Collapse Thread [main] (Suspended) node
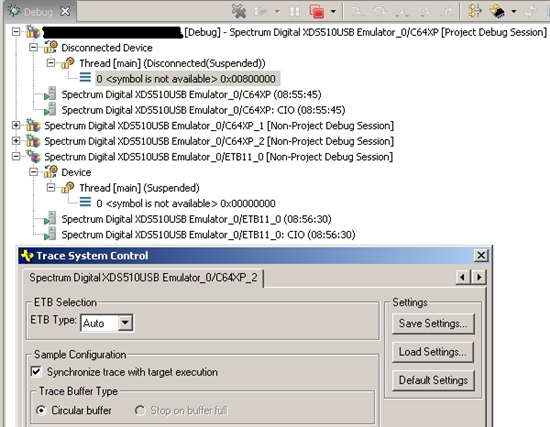 (x=51, y=188)
